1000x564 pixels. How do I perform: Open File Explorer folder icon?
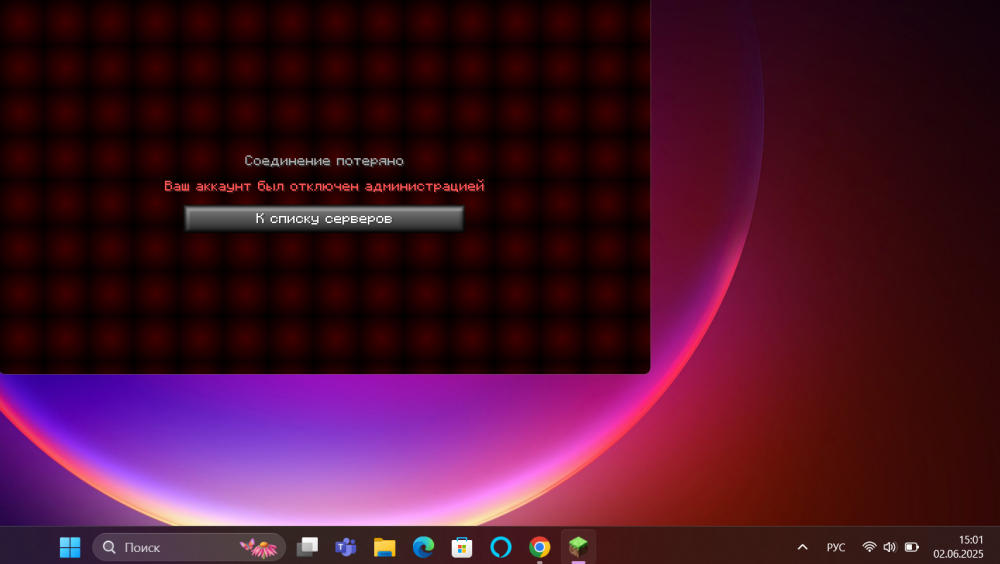[x=385, y=547]
